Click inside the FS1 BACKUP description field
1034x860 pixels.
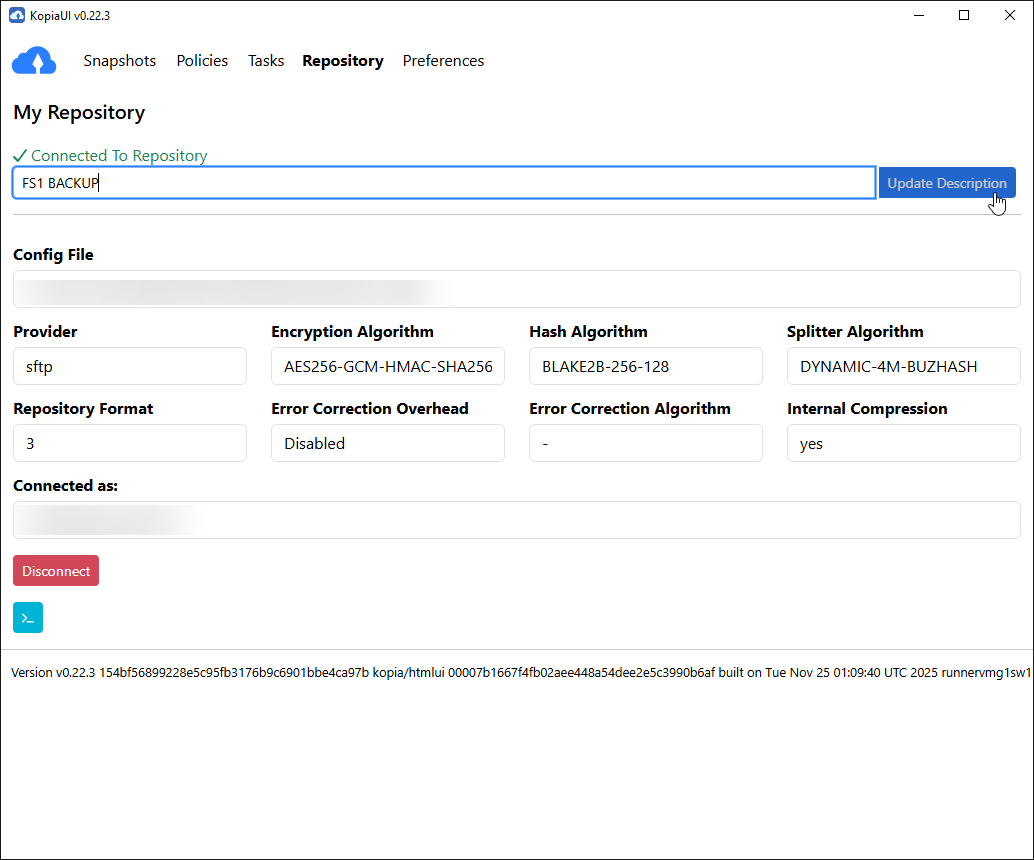(440, 182)
